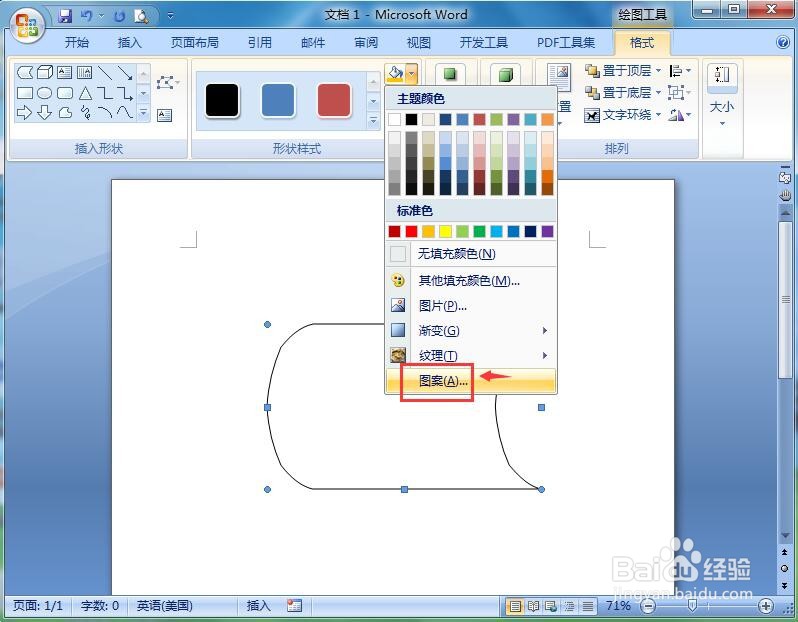Select the straight line shape

tap(105, 72)
